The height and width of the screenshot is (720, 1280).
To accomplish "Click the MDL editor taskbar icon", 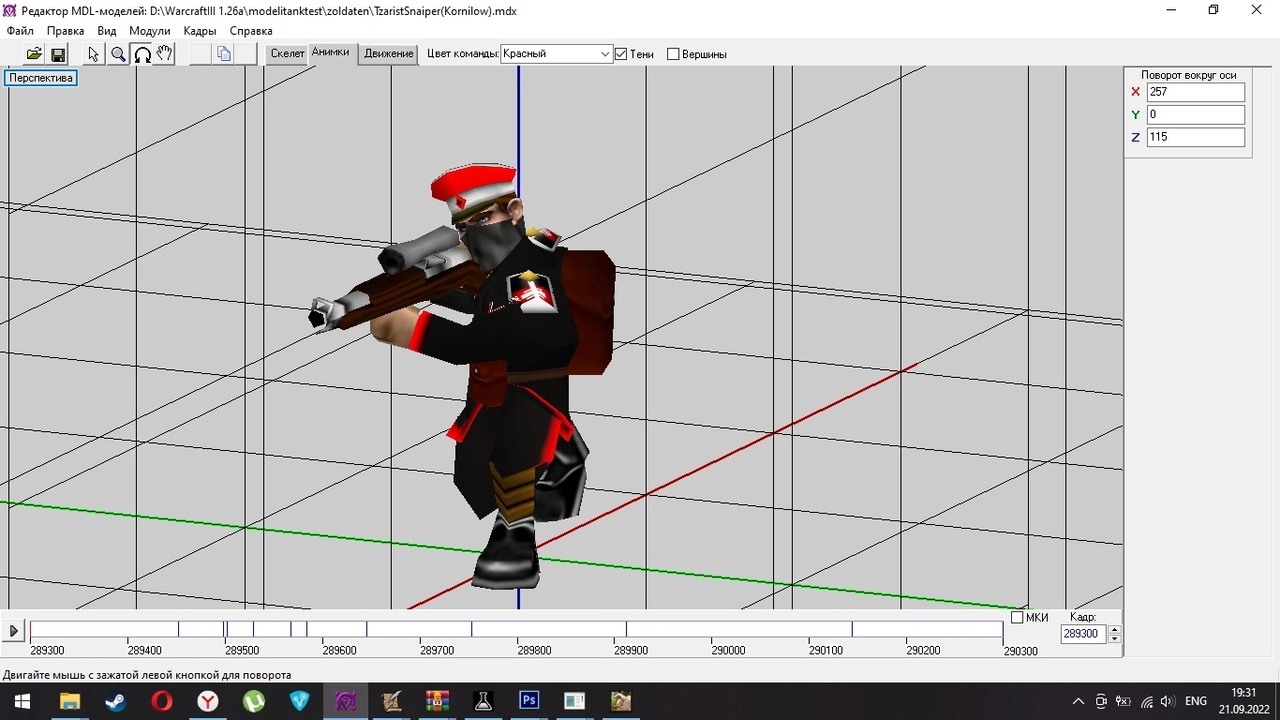I will (x=346, y=701).
